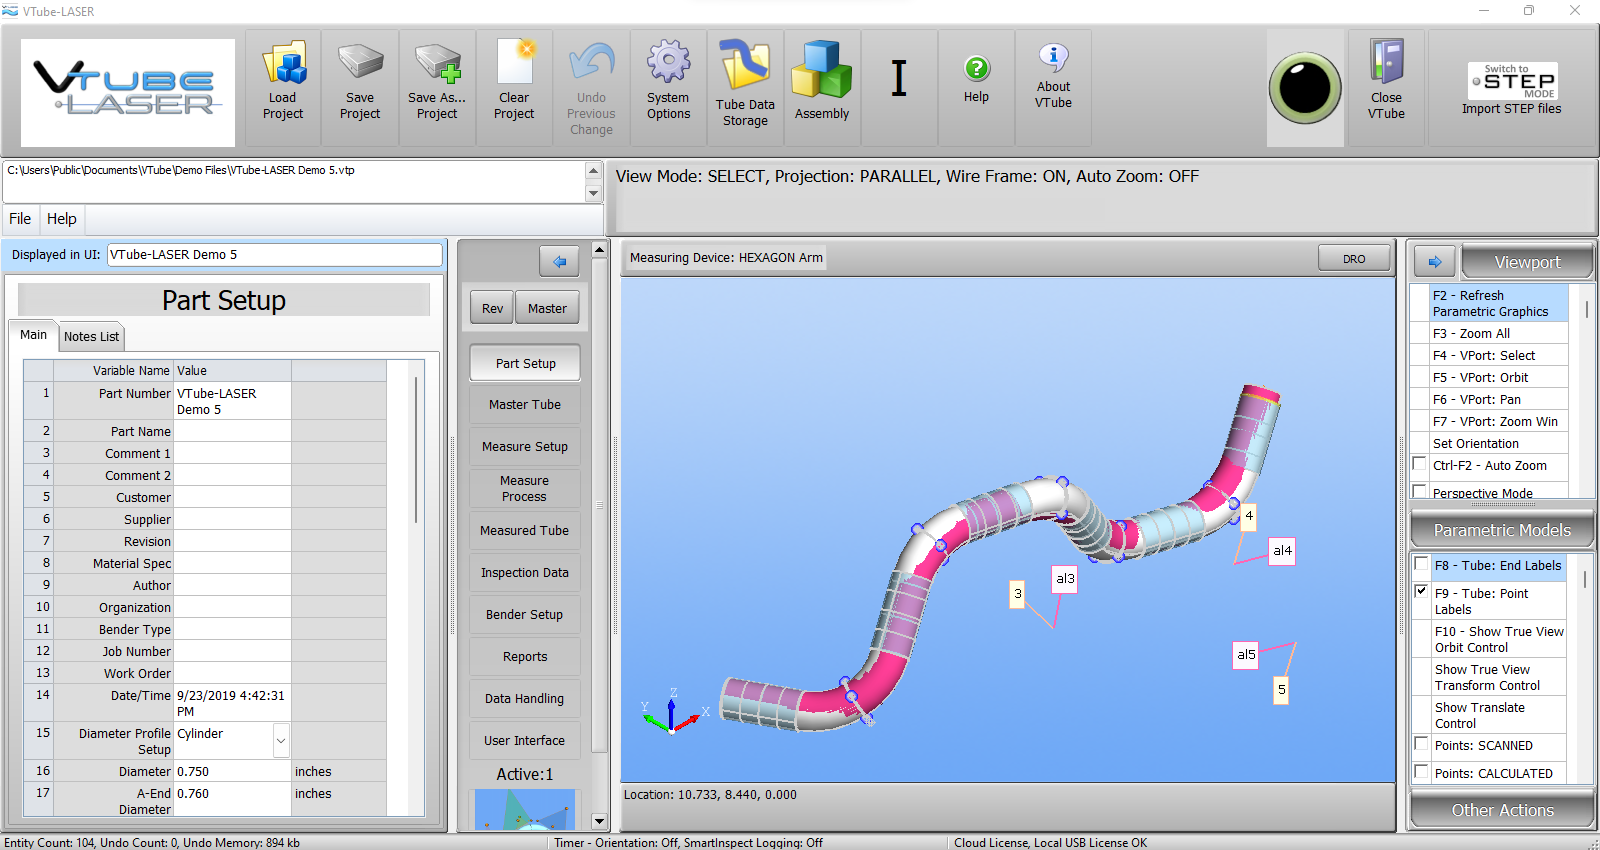The image size is (1600, 850).
Task: Click the Measure Setup button
Action: coord(525,447)
